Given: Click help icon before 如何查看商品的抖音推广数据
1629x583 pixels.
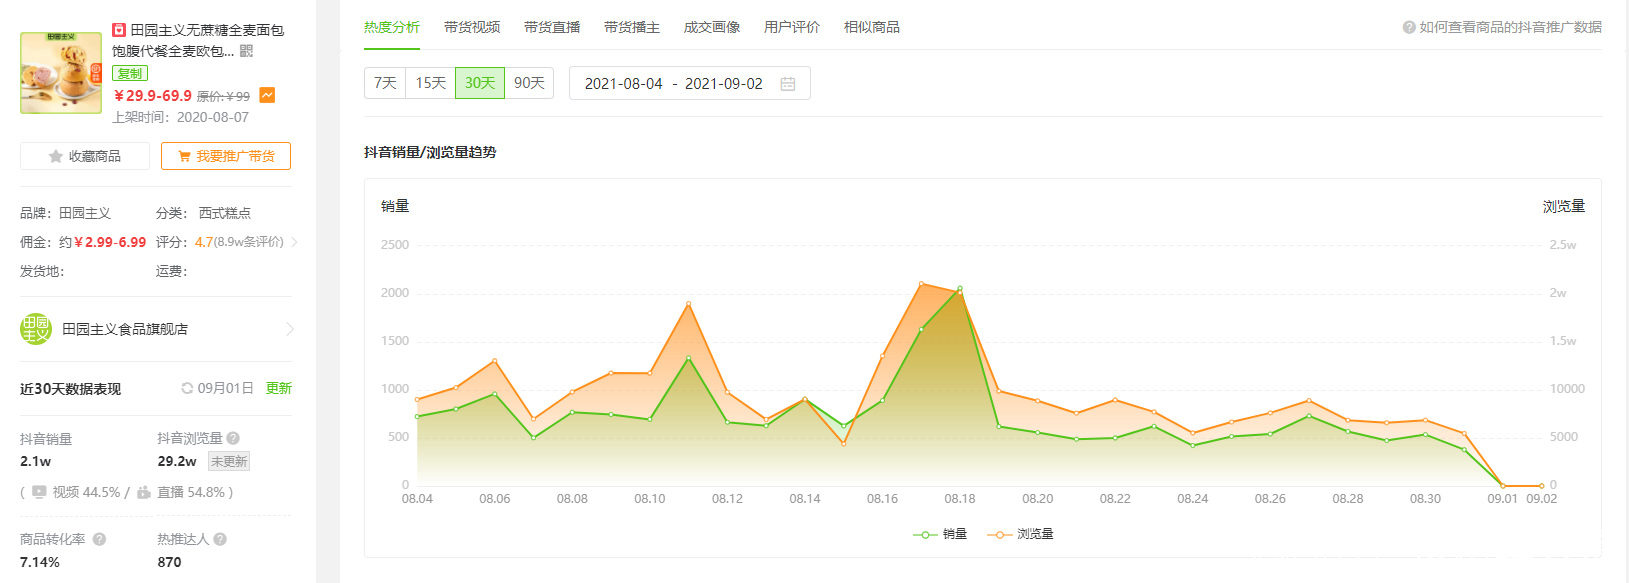Looking at the screenshot, I should coord(1409,27).
